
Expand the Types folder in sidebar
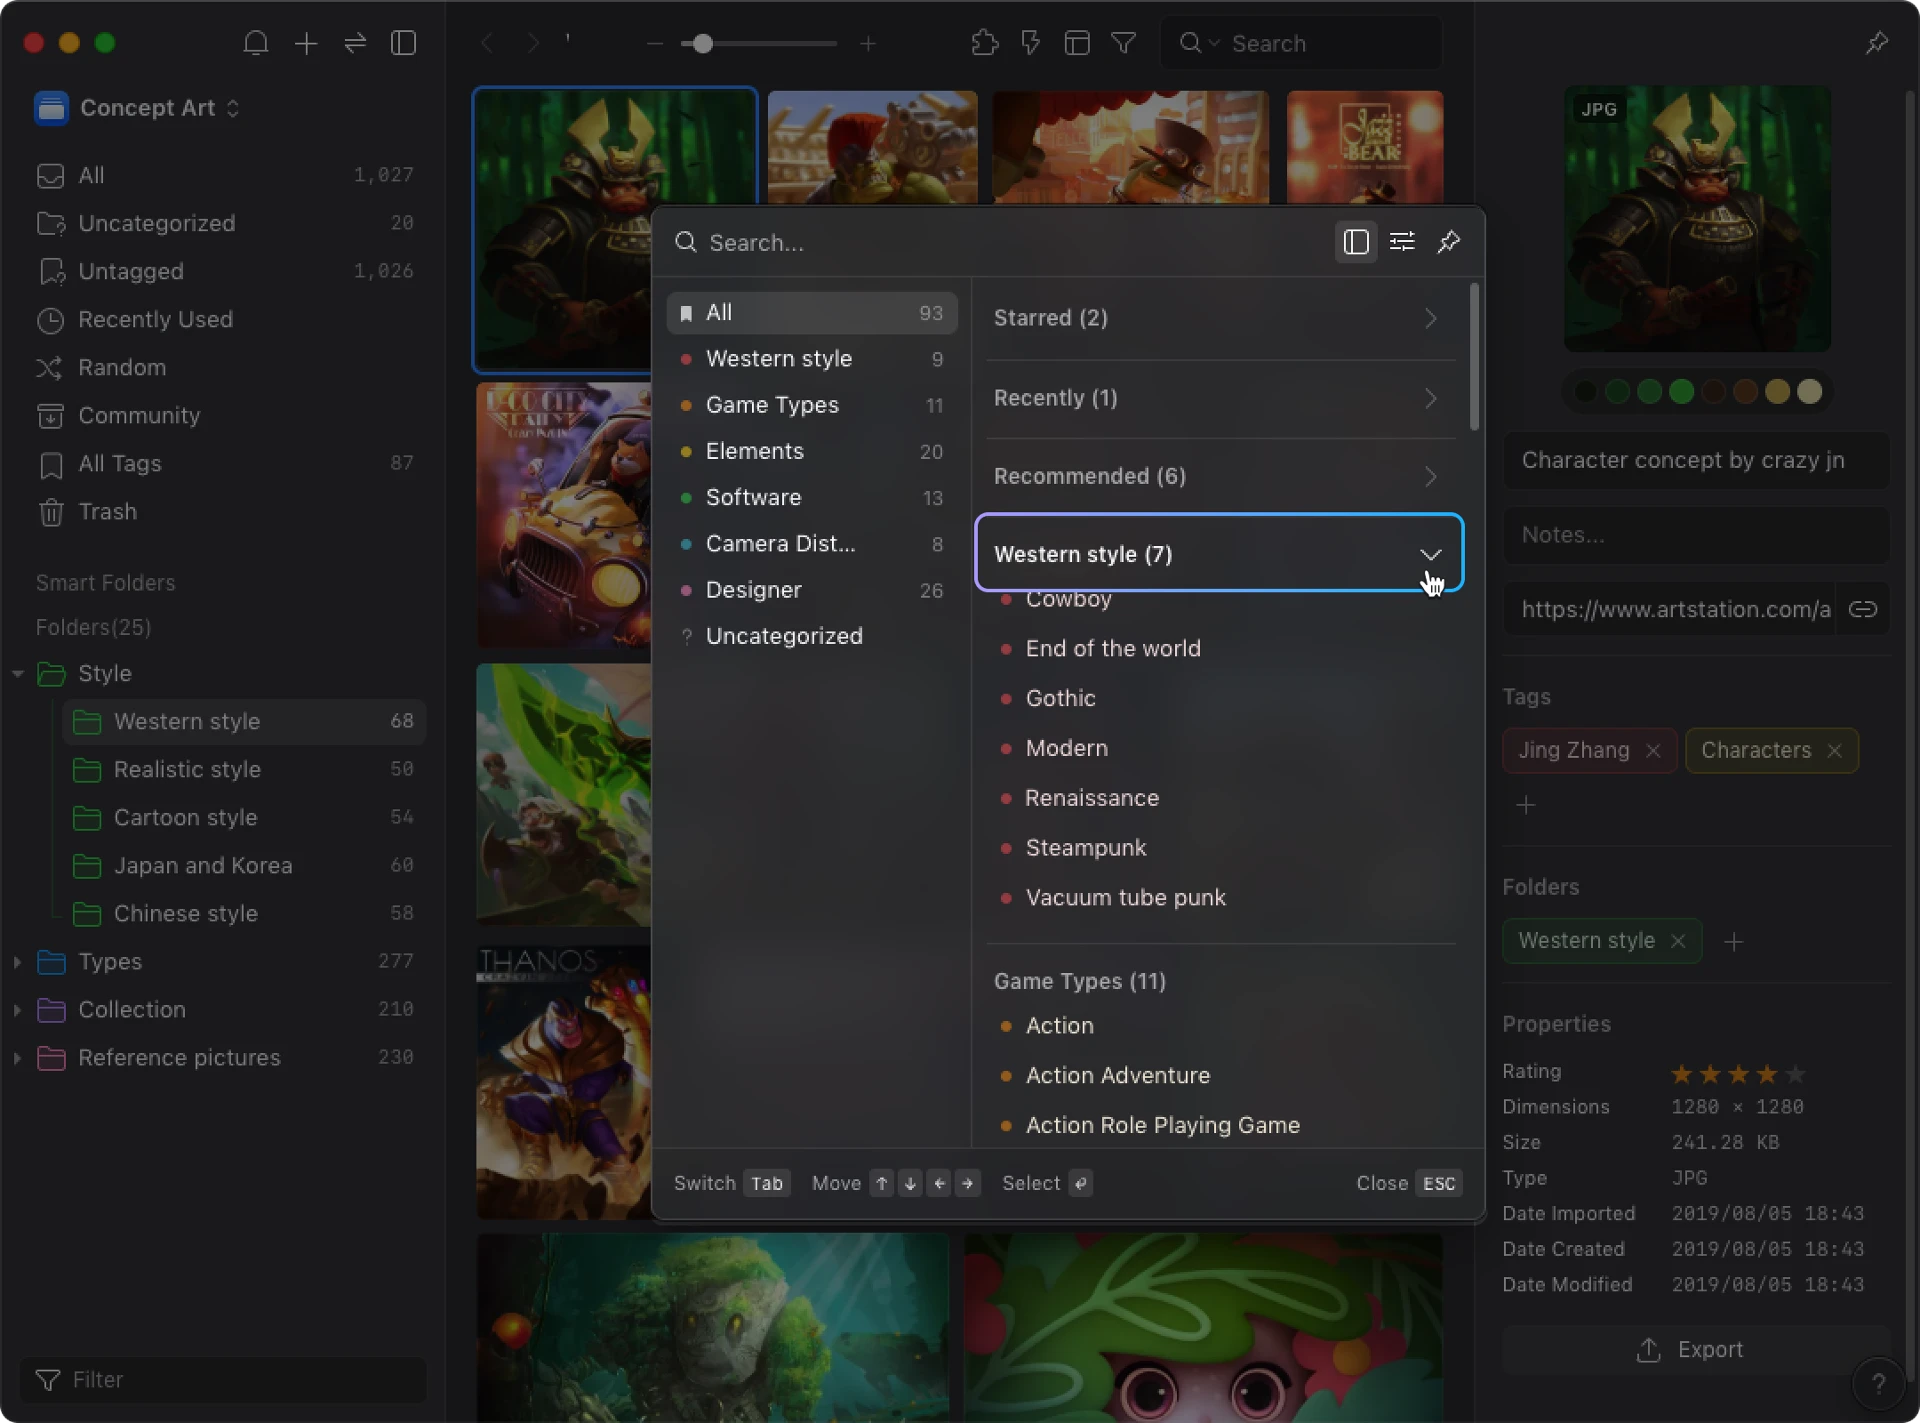(17, 962)
